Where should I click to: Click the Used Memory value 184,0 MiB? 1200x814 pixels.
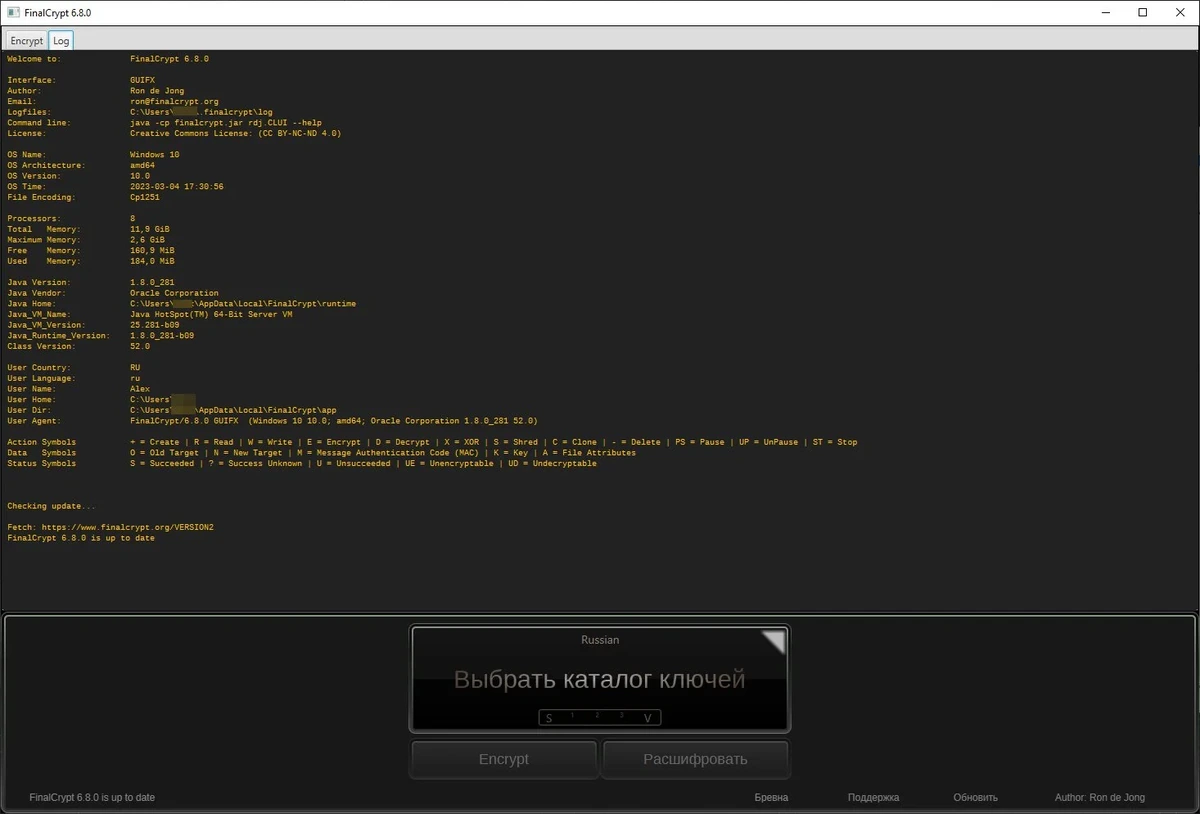tap(152, 262)
